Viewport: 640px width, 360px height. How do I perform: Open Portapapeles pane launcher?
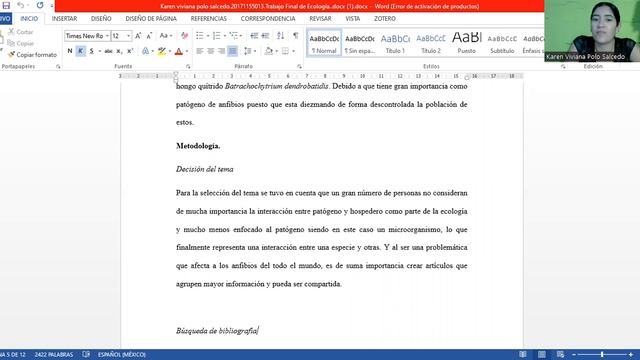[x=58, y=66]
